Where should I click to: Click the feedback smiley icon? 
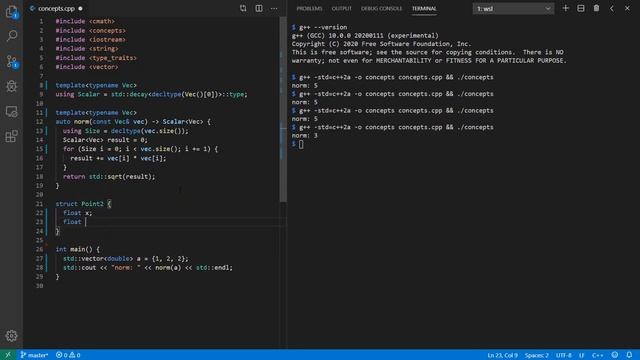coord(615,355)
